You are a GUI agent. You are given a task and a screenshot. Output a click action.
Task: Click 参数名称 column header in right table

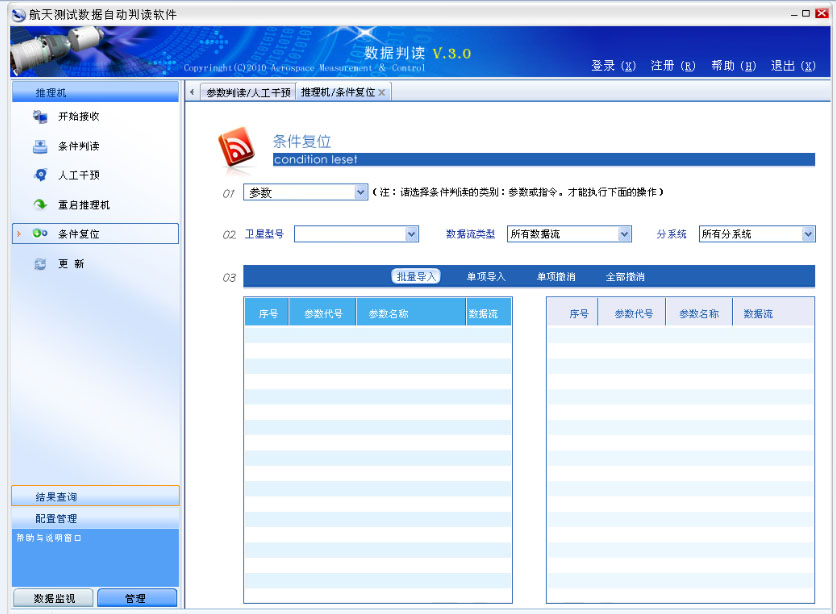(699, 313)
